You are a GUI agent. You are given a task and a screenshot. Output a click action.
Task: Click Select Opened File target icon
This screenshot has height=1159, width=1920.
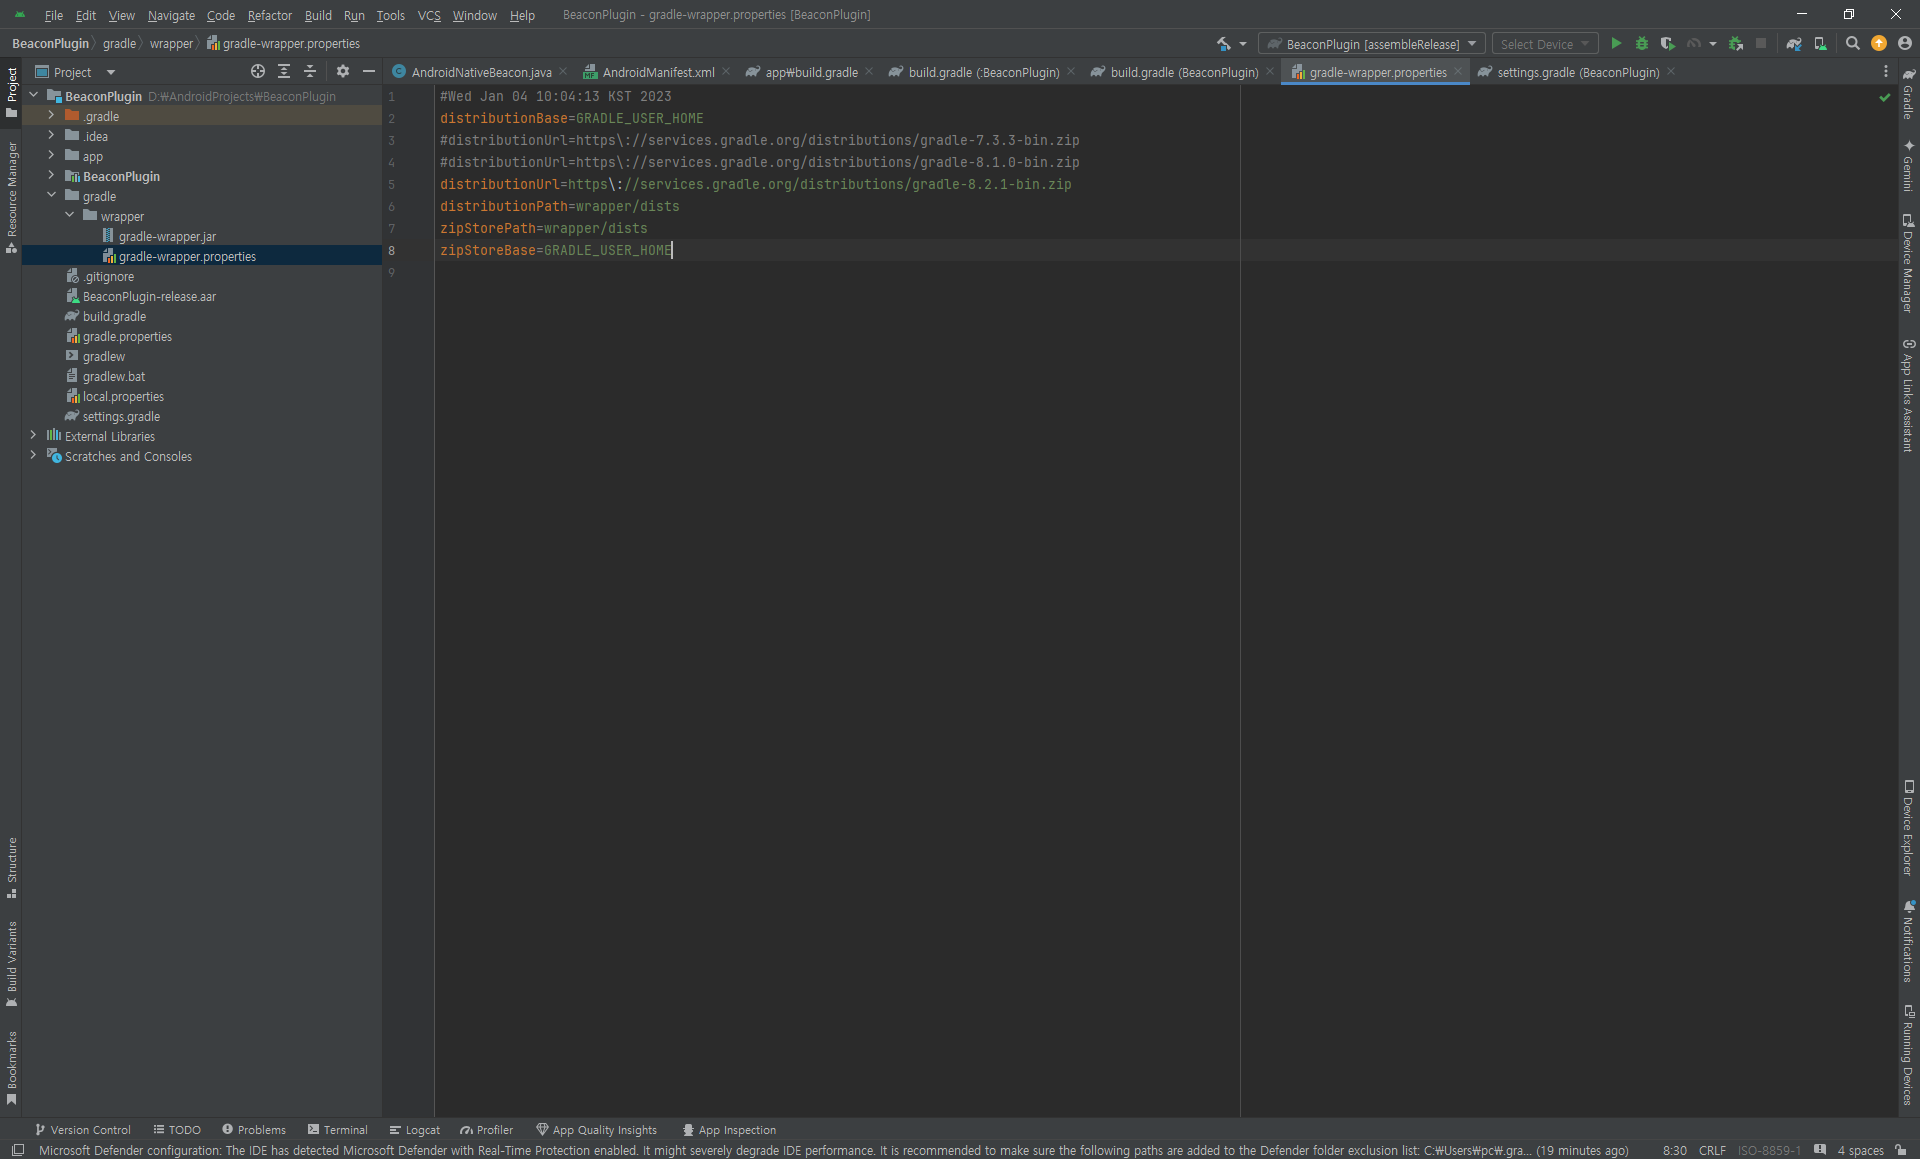pos(258,72)
